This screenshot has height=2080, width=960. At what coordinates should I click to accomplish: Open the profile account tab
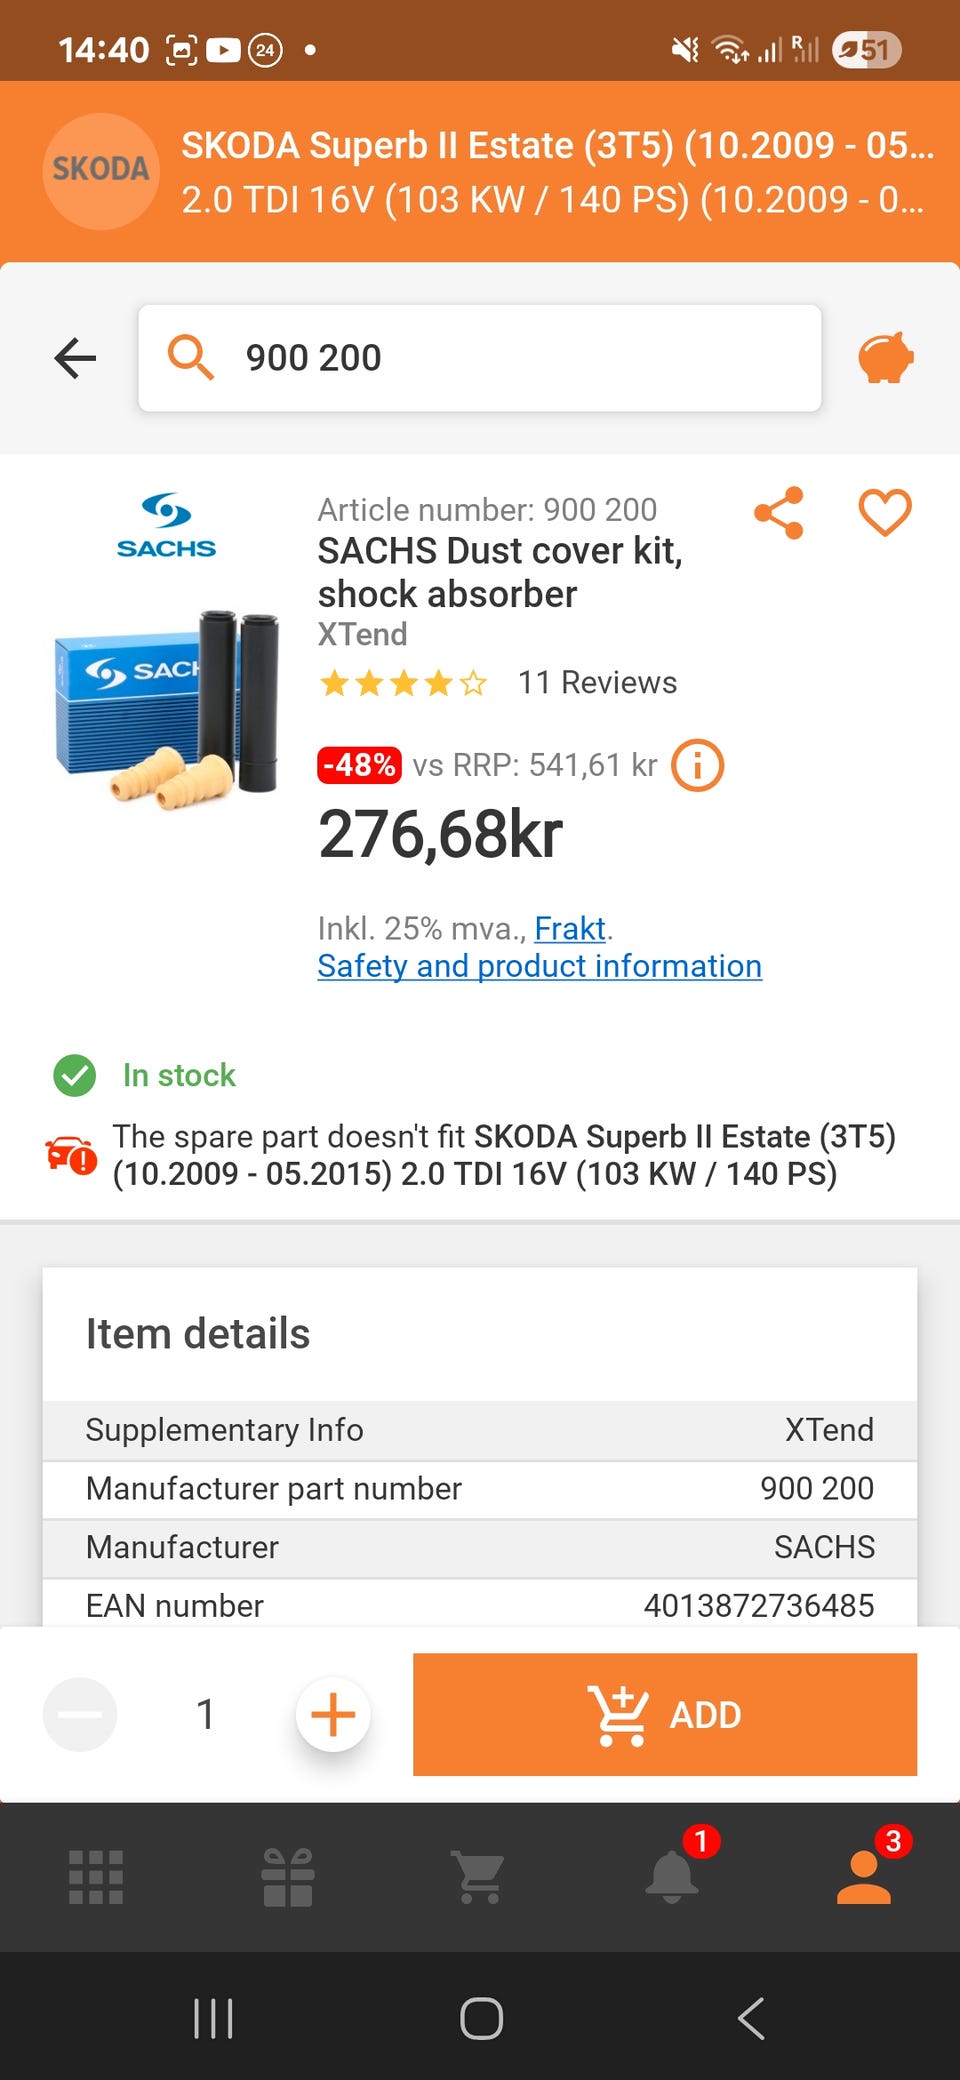[864, 1875]
